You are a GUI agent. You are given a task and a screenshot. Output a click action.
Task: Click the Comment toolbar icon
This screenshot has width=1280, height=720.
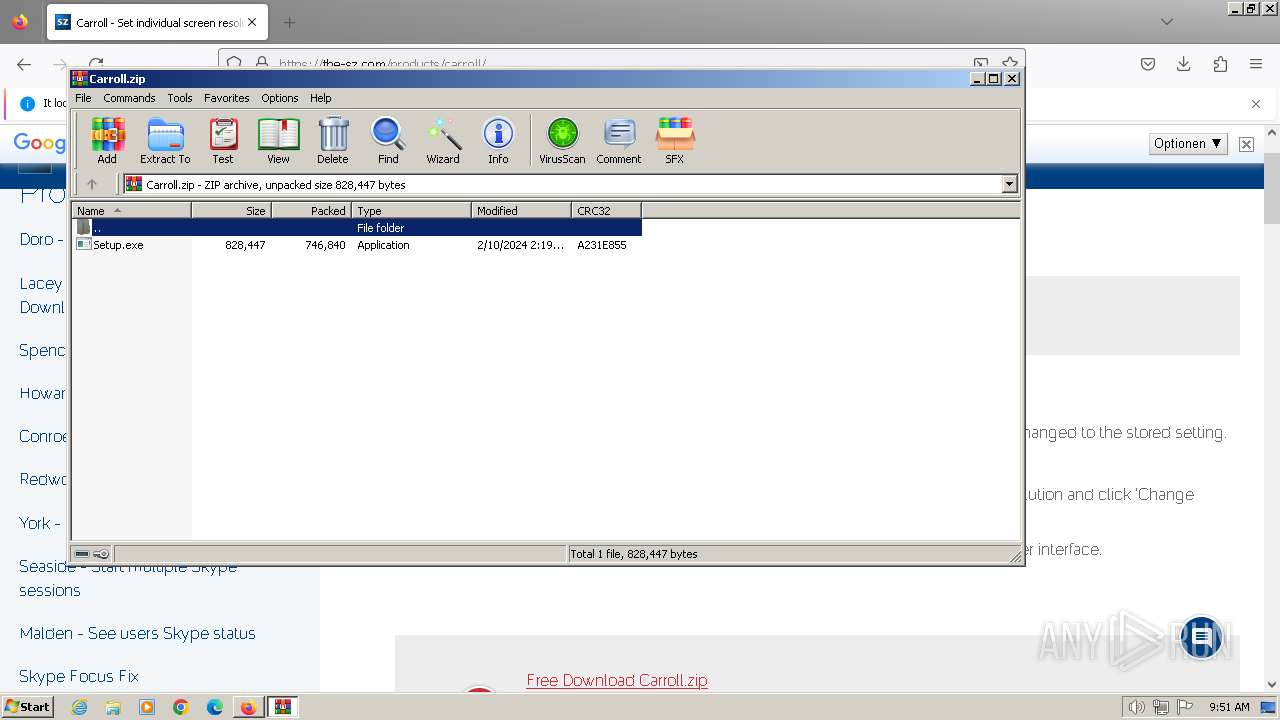pos(619,140)
